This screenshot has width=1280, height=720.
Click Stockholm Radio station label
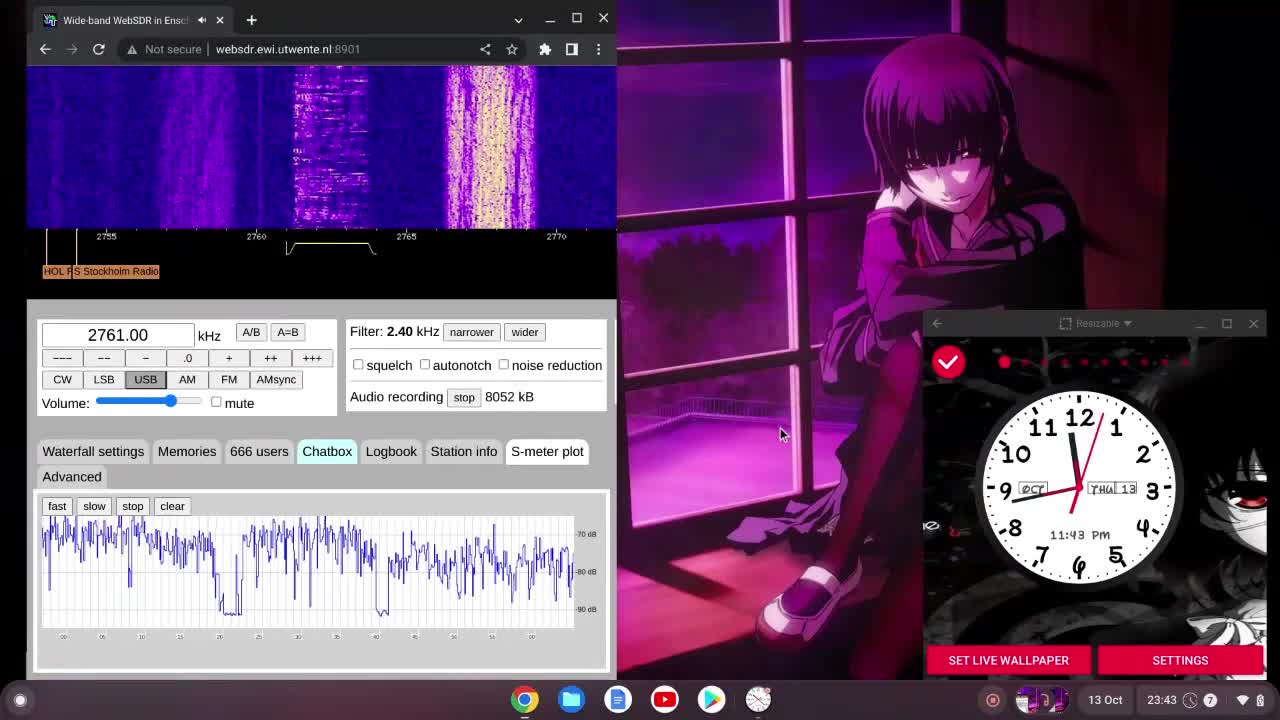116,271
